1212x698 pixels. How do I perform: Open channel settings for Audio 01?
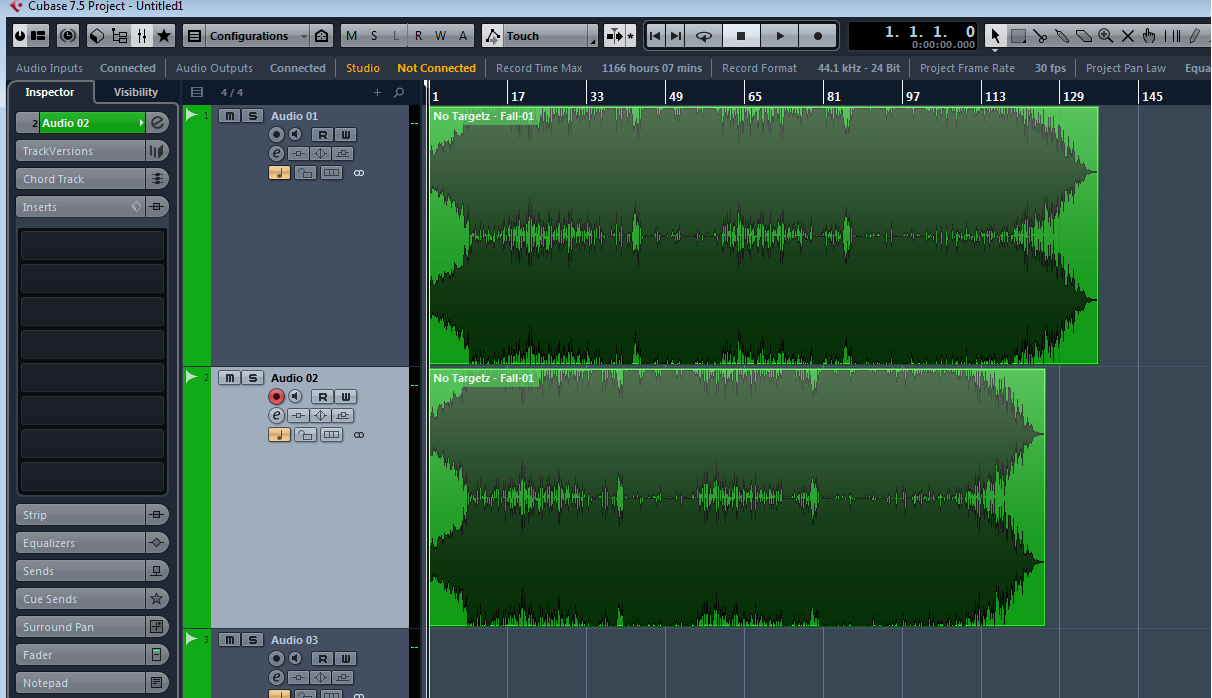[277, 154]
